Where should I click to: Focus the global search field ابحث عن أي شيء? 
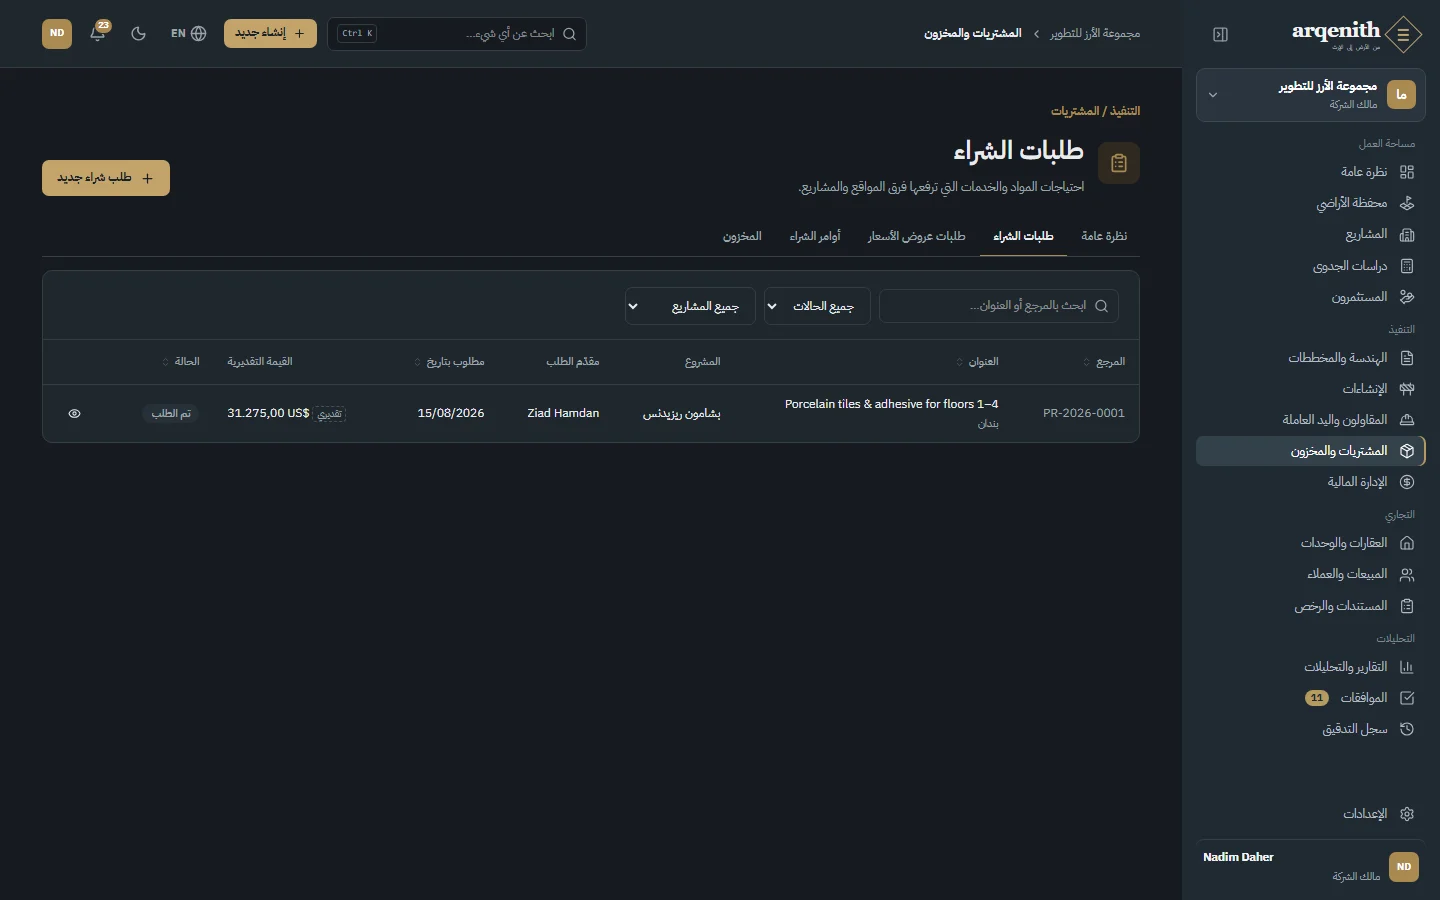pos(457,34)
